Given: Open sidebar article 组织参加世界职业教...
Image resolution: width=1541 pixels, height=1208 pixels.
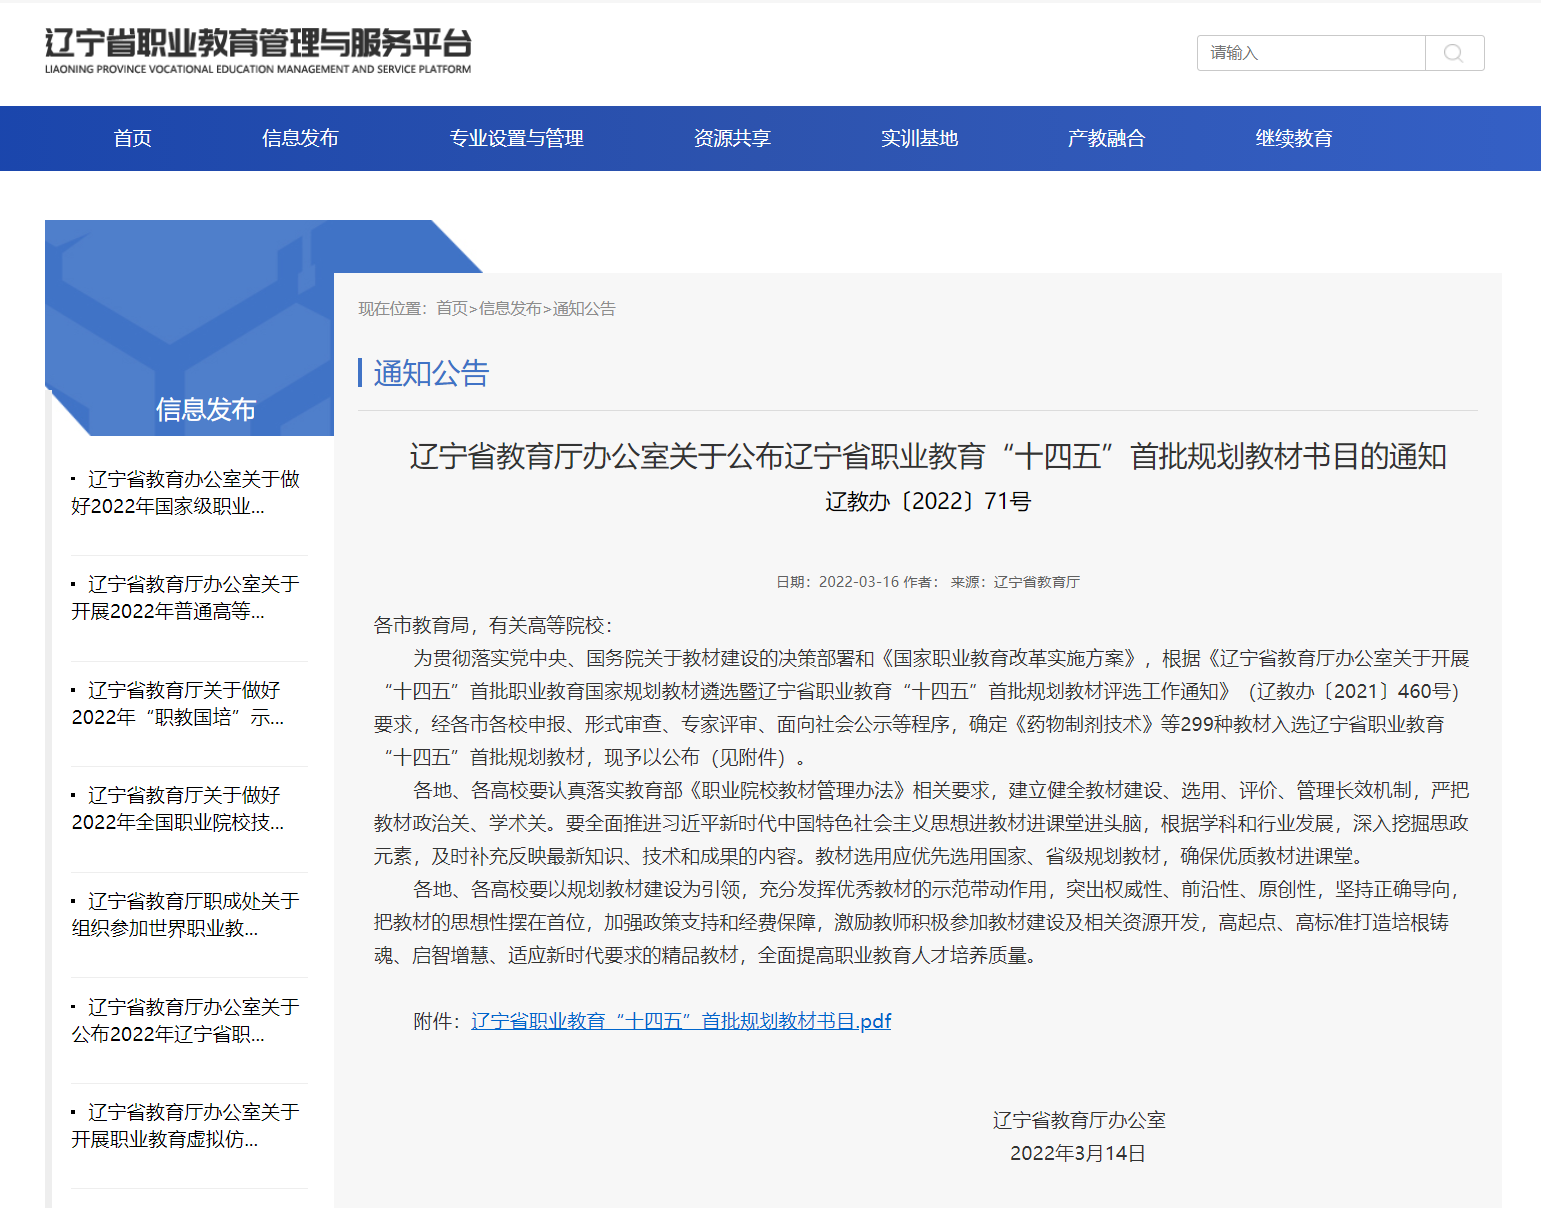Looking at the screenshot, I should 185,915.
